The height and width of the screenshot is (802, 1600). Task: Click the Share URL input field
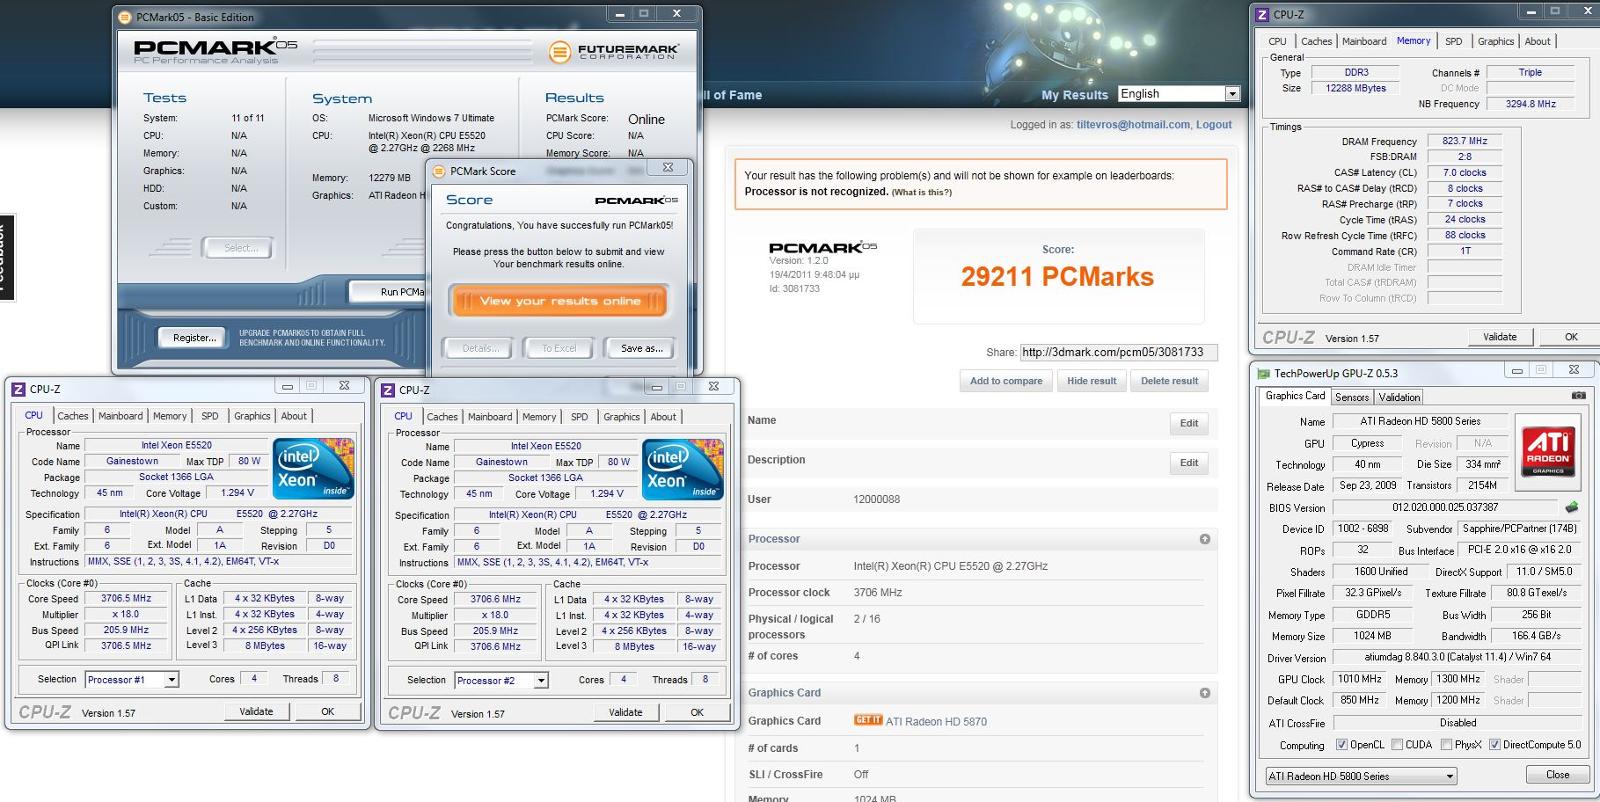[x=1118, y=352]
